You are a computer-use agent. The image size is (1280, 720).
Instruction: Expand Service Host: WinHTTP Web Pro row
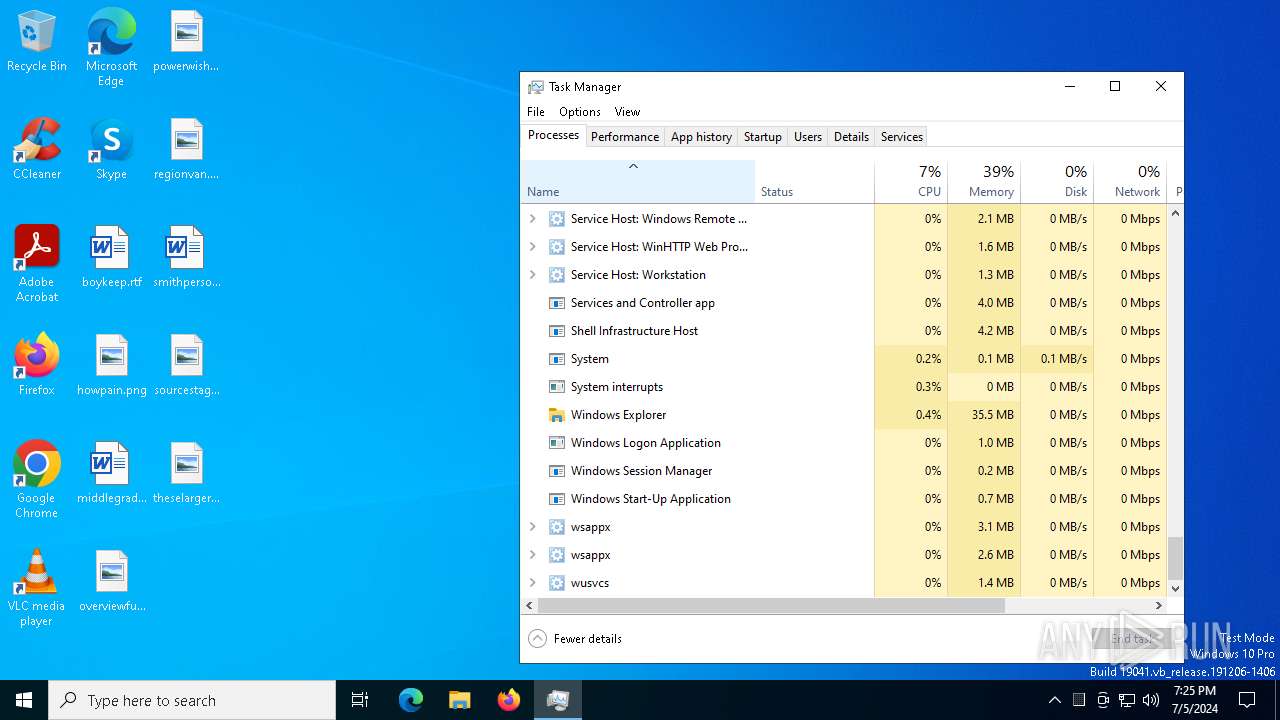point(532,247)
